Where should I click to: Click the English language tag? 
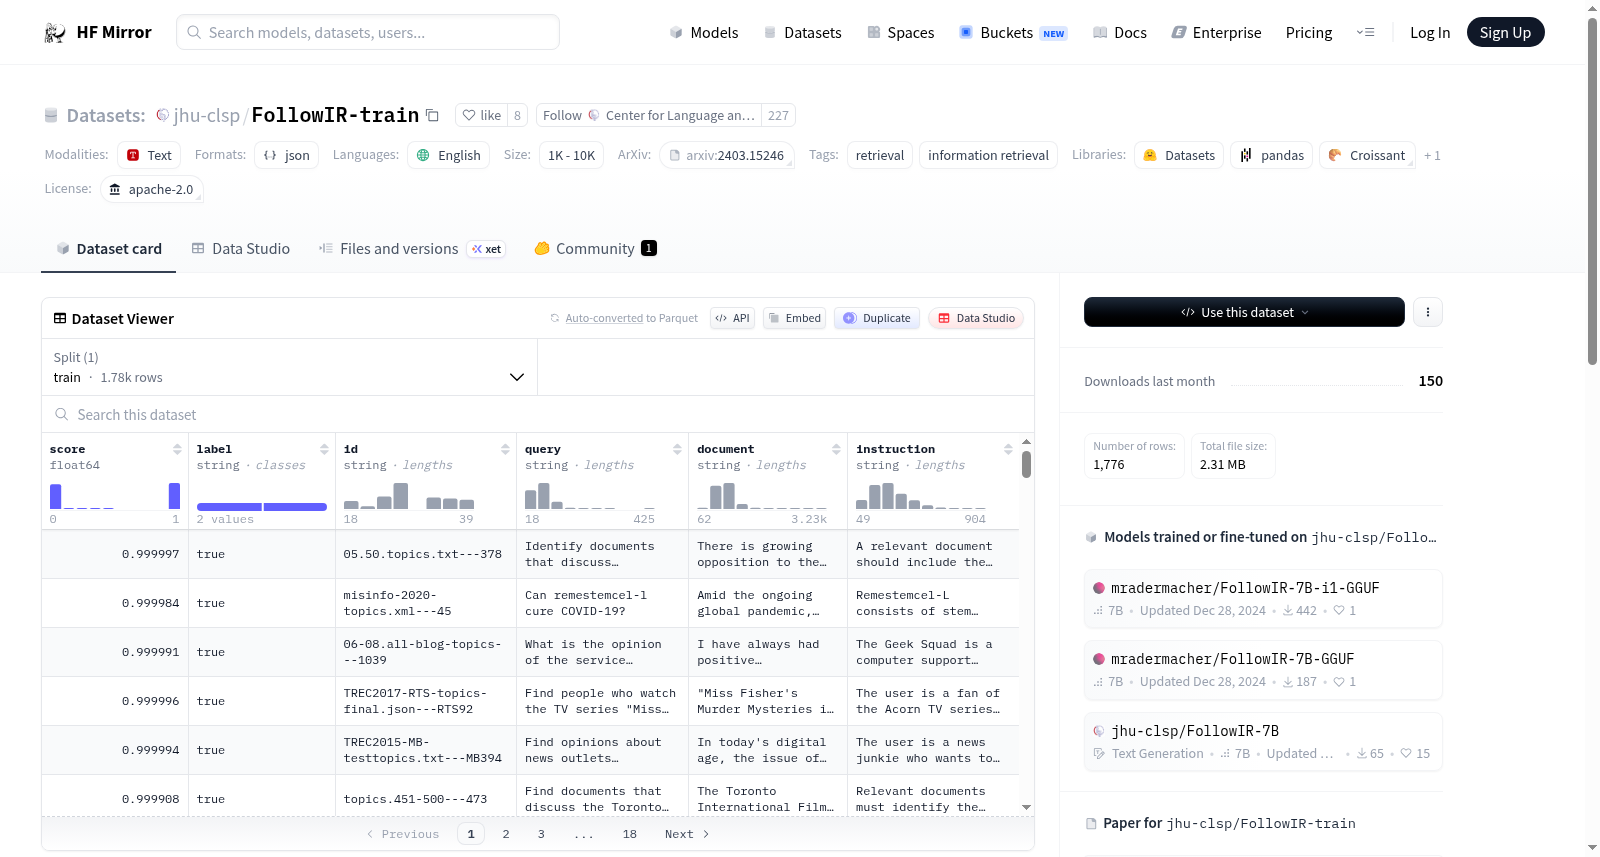(x=448, y=155)
